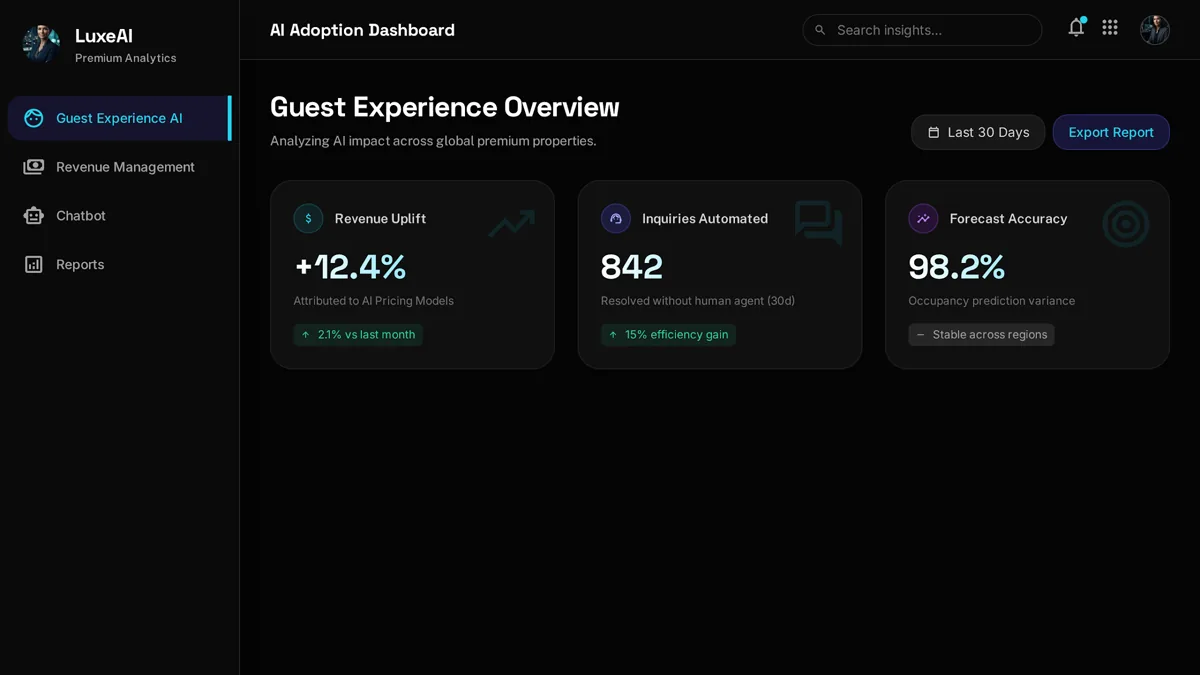Screen dimensions: 1200x675
Task: Click the 2.1% vs last month badge
Action: pos(358,335)
